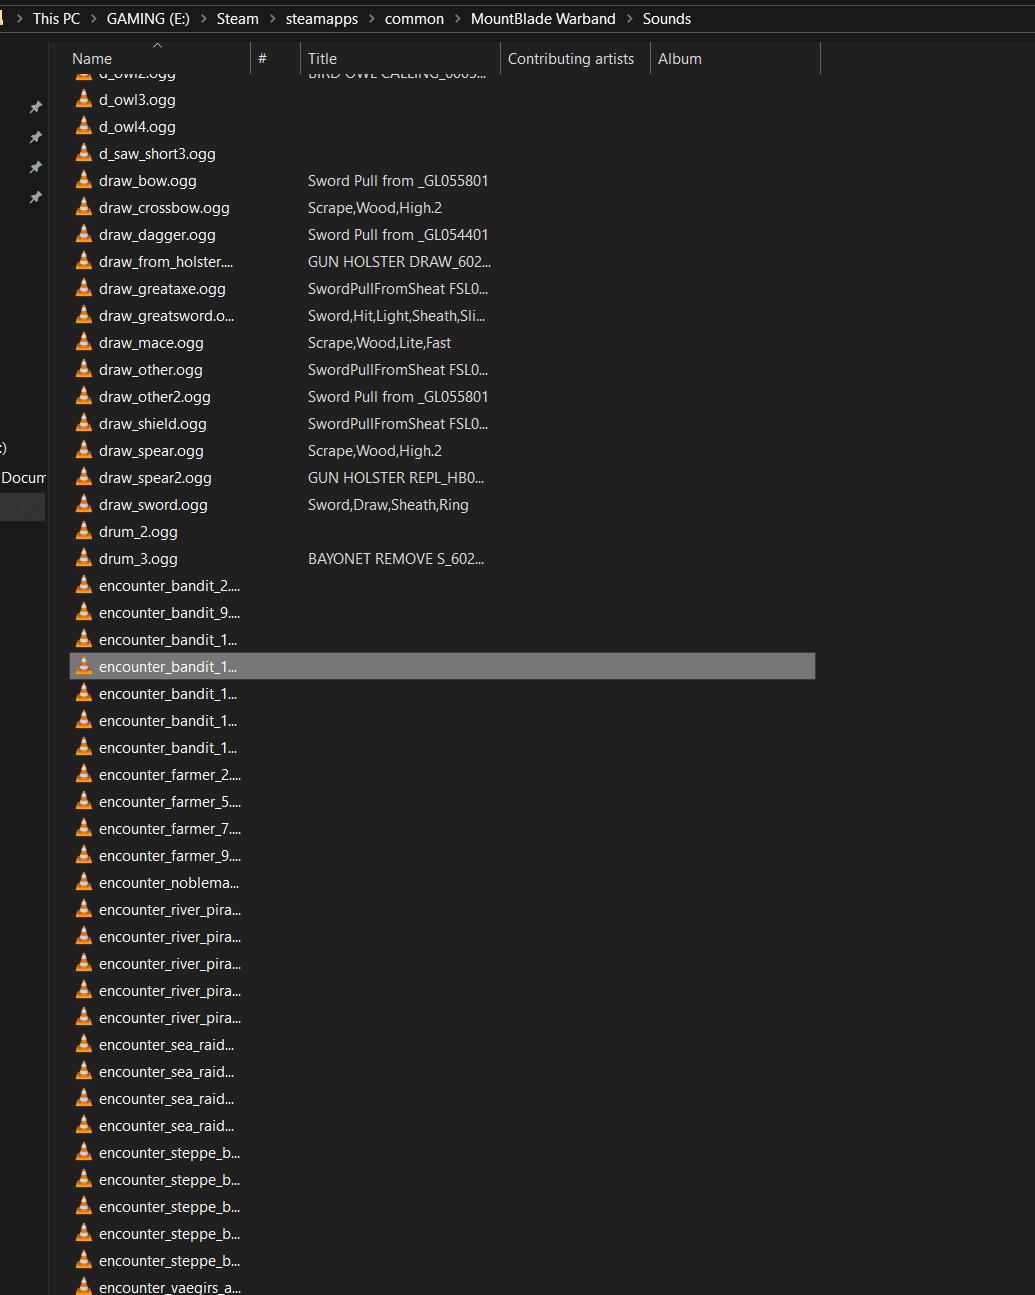1035x1295 pixels.
Task: Navigate to MountBlade Warband breadcrumb
Action: pyautogui.click(x=543, y=19)
